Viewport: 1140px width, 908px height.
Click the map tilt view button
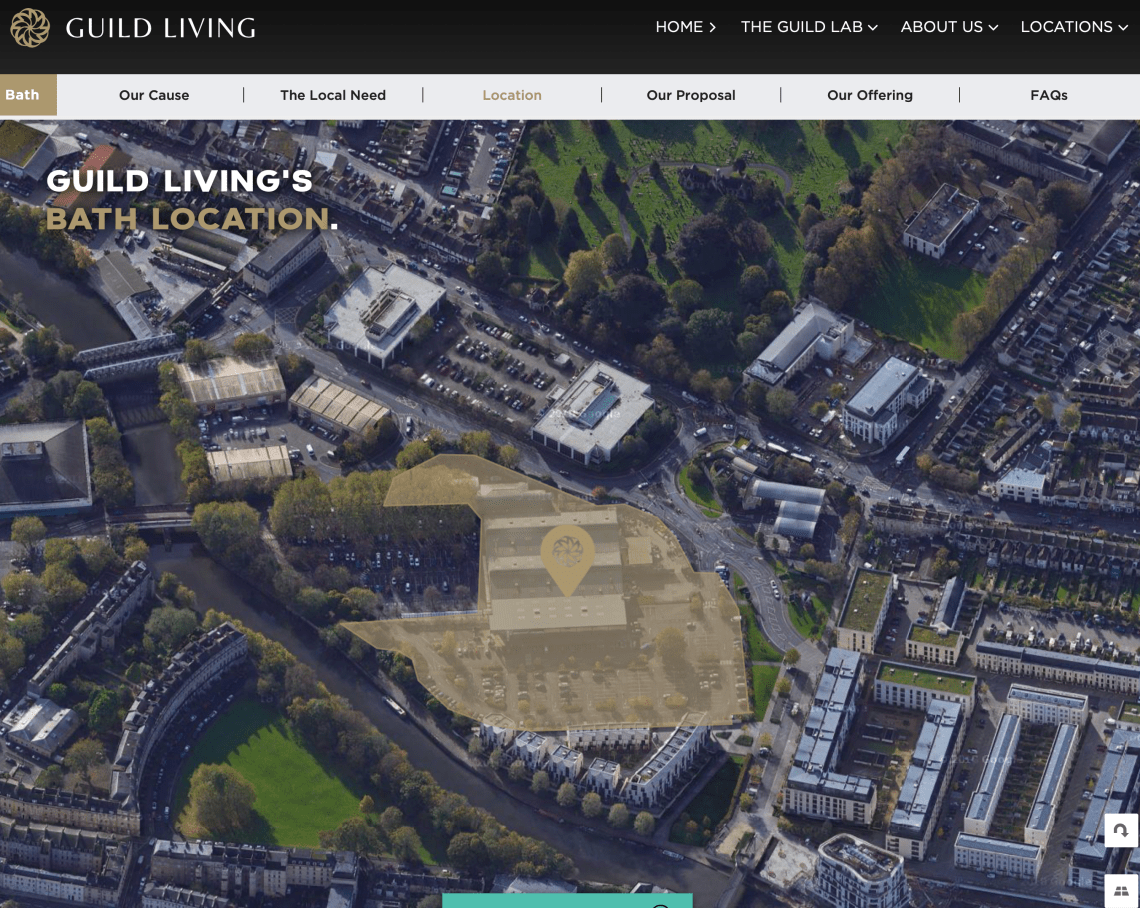pyautogui.click(x=1120, y=891)
